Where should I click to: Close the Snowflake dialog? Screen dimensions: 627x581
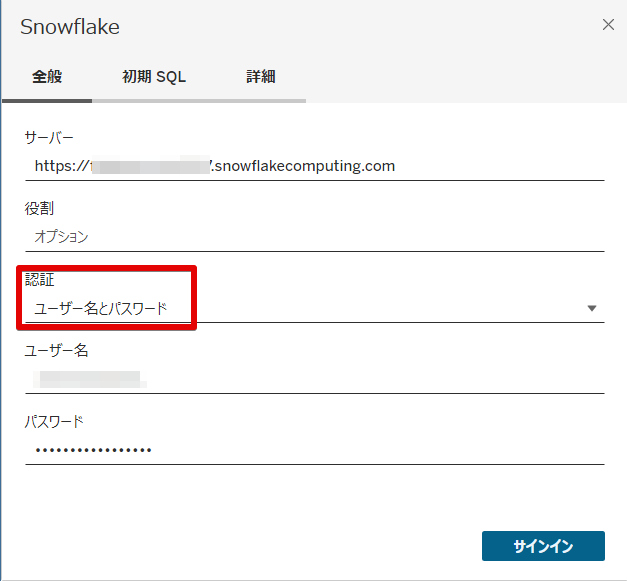(x=608, y=25)
